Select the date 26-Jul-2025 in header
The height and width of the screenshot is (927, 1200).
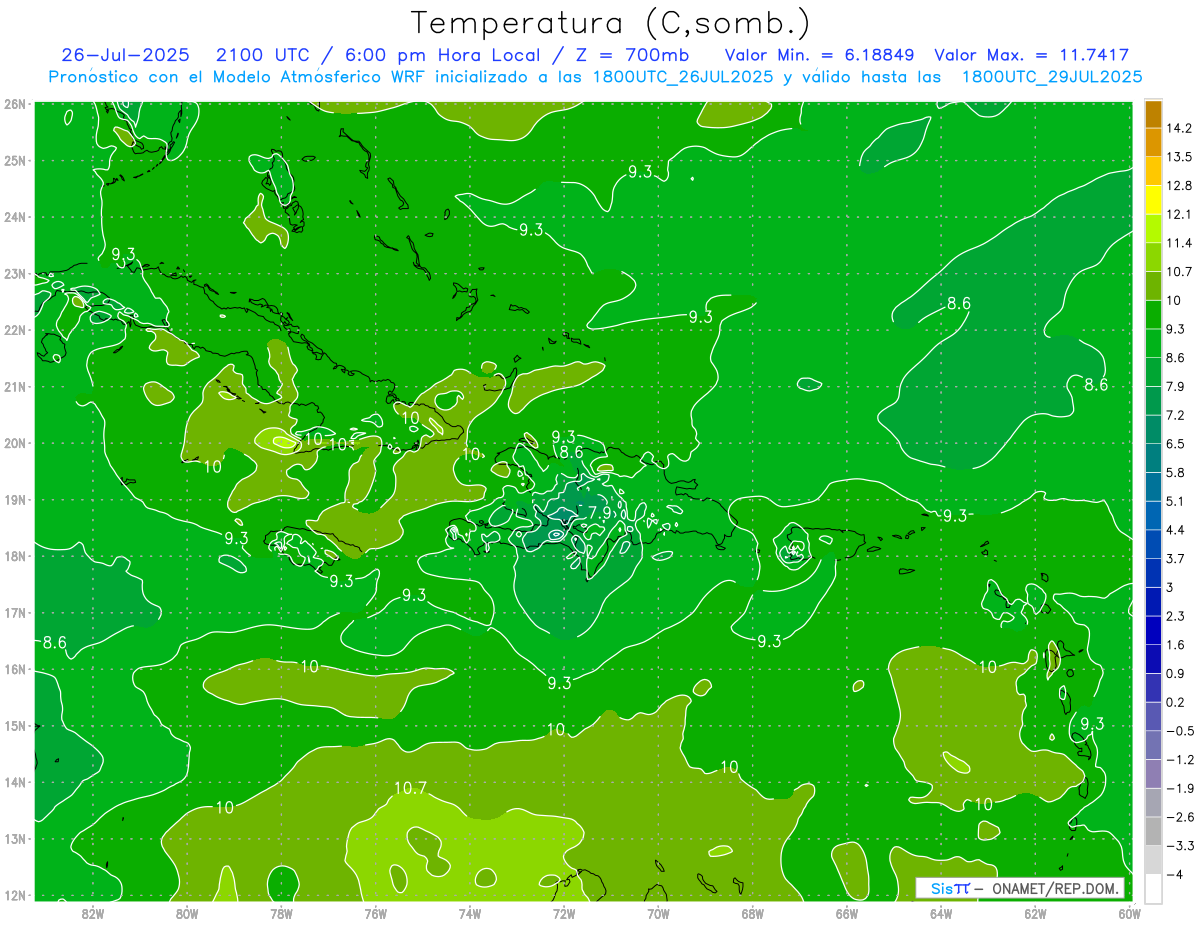tap(124, 55)
